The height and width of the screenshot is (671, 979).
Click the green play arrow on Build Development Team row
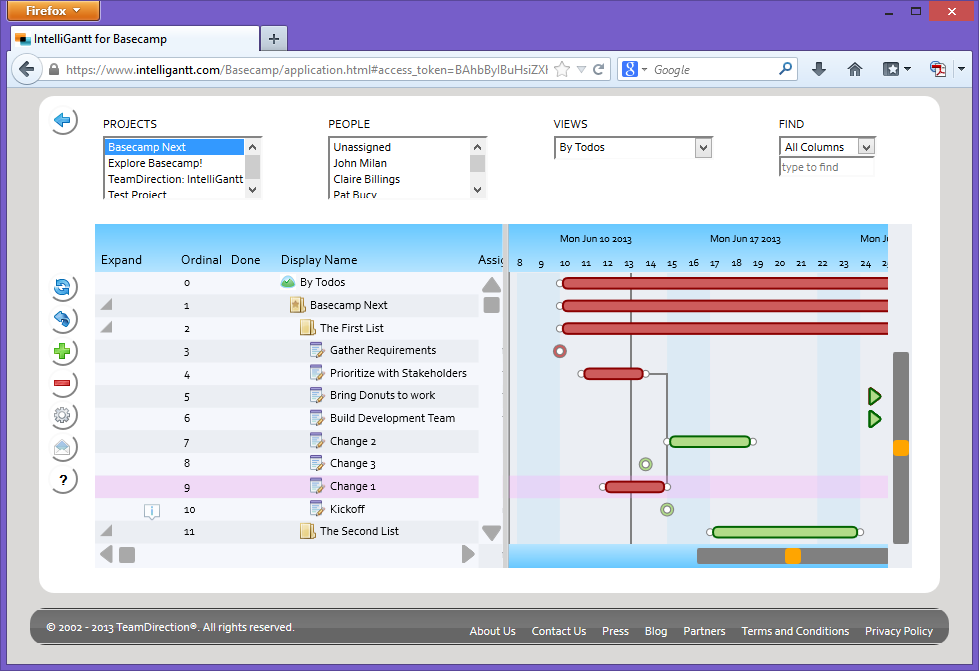[874, 419]
